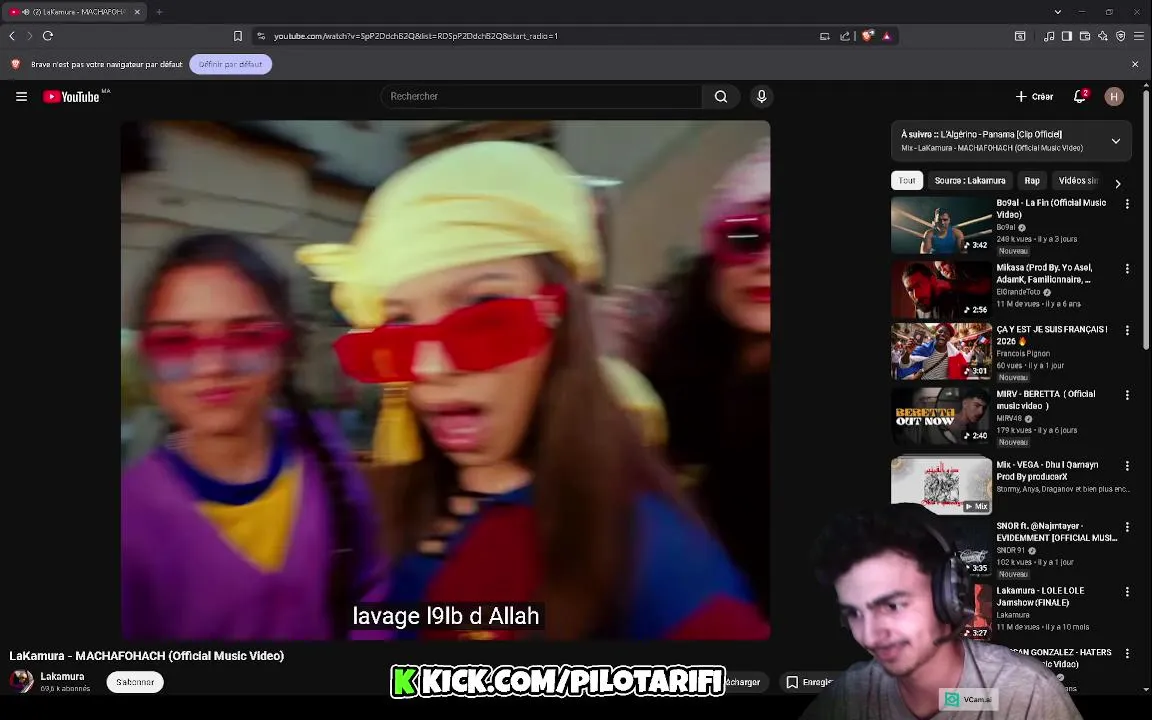Open Mix VEGA Dhu l Qarnayn thumbnail
The height and width of the screenshot is (720, 1152).
coord(941,485)
